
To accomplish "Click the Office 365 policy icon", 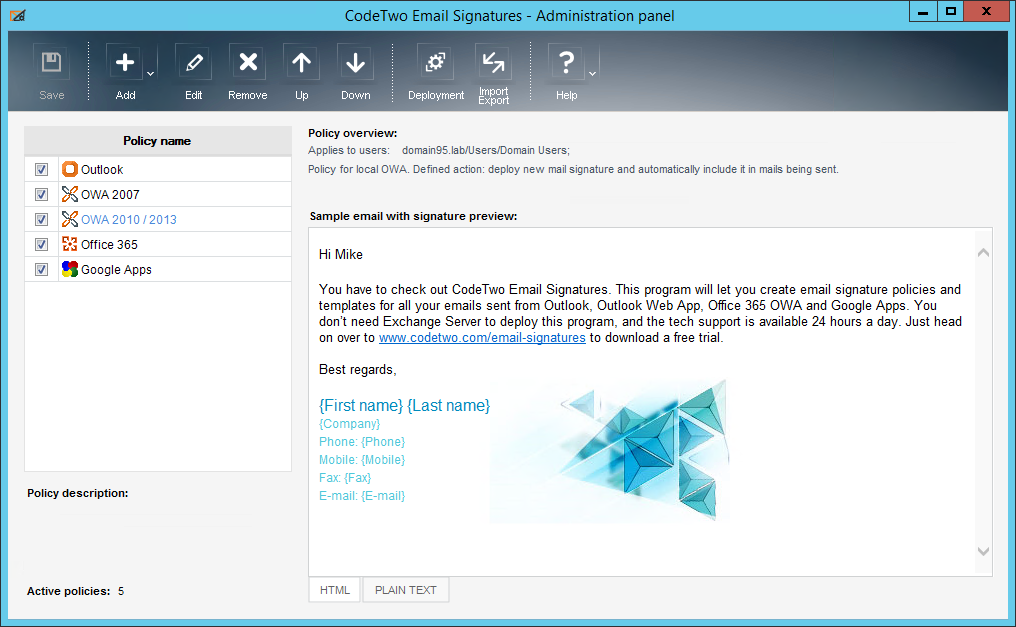I will 69,244.
